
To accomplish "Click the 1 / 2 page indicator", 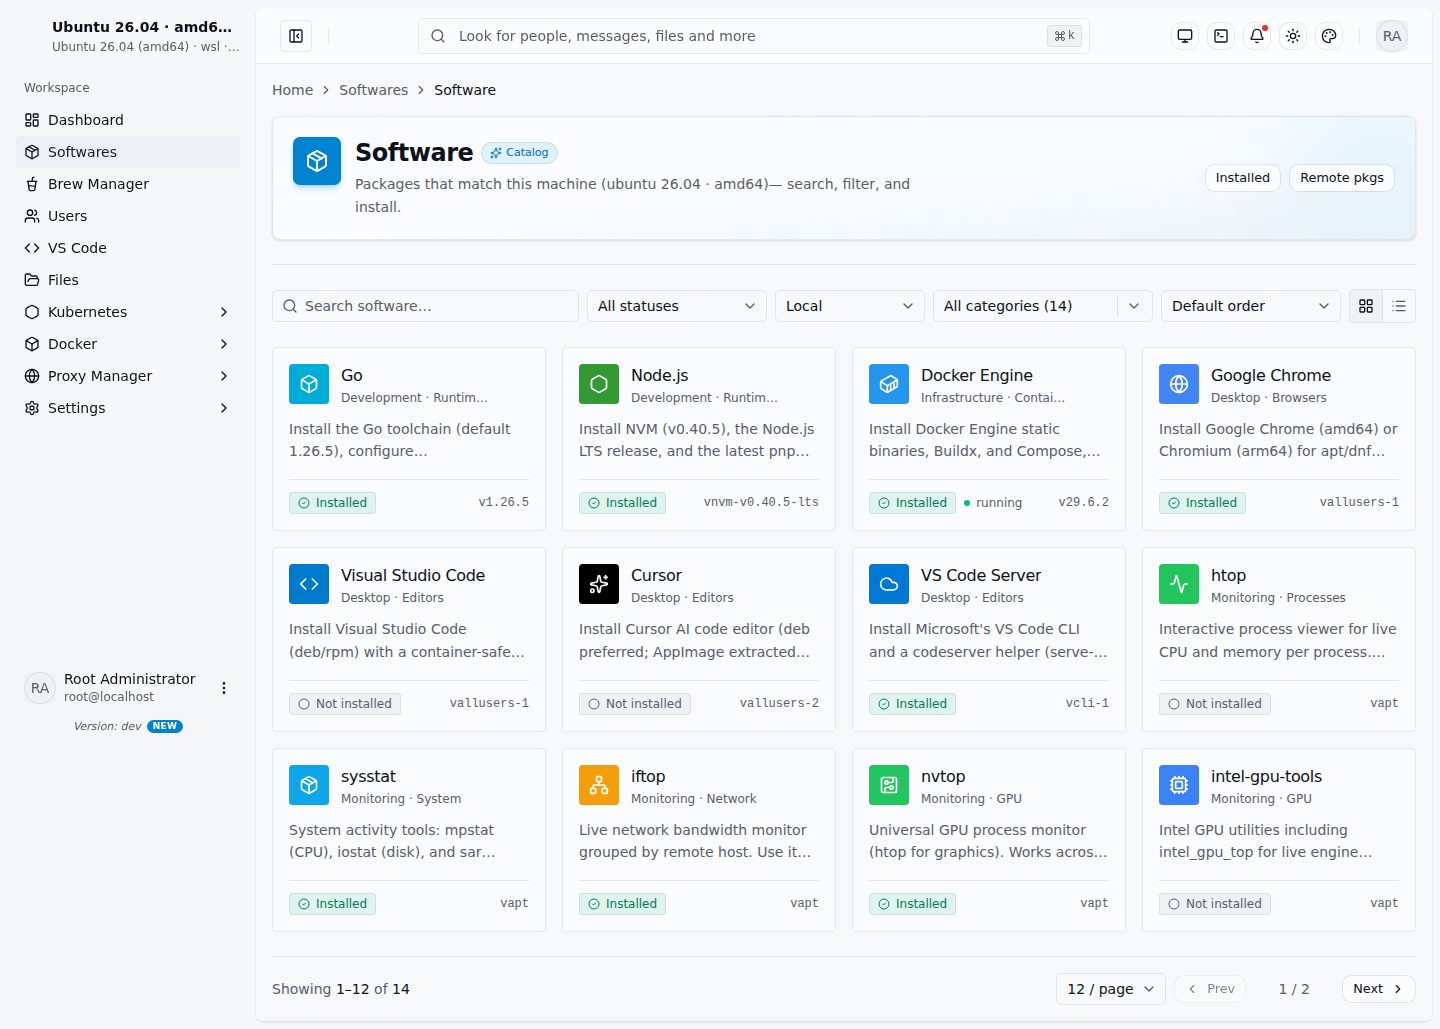I will [x=1294, y=989].
